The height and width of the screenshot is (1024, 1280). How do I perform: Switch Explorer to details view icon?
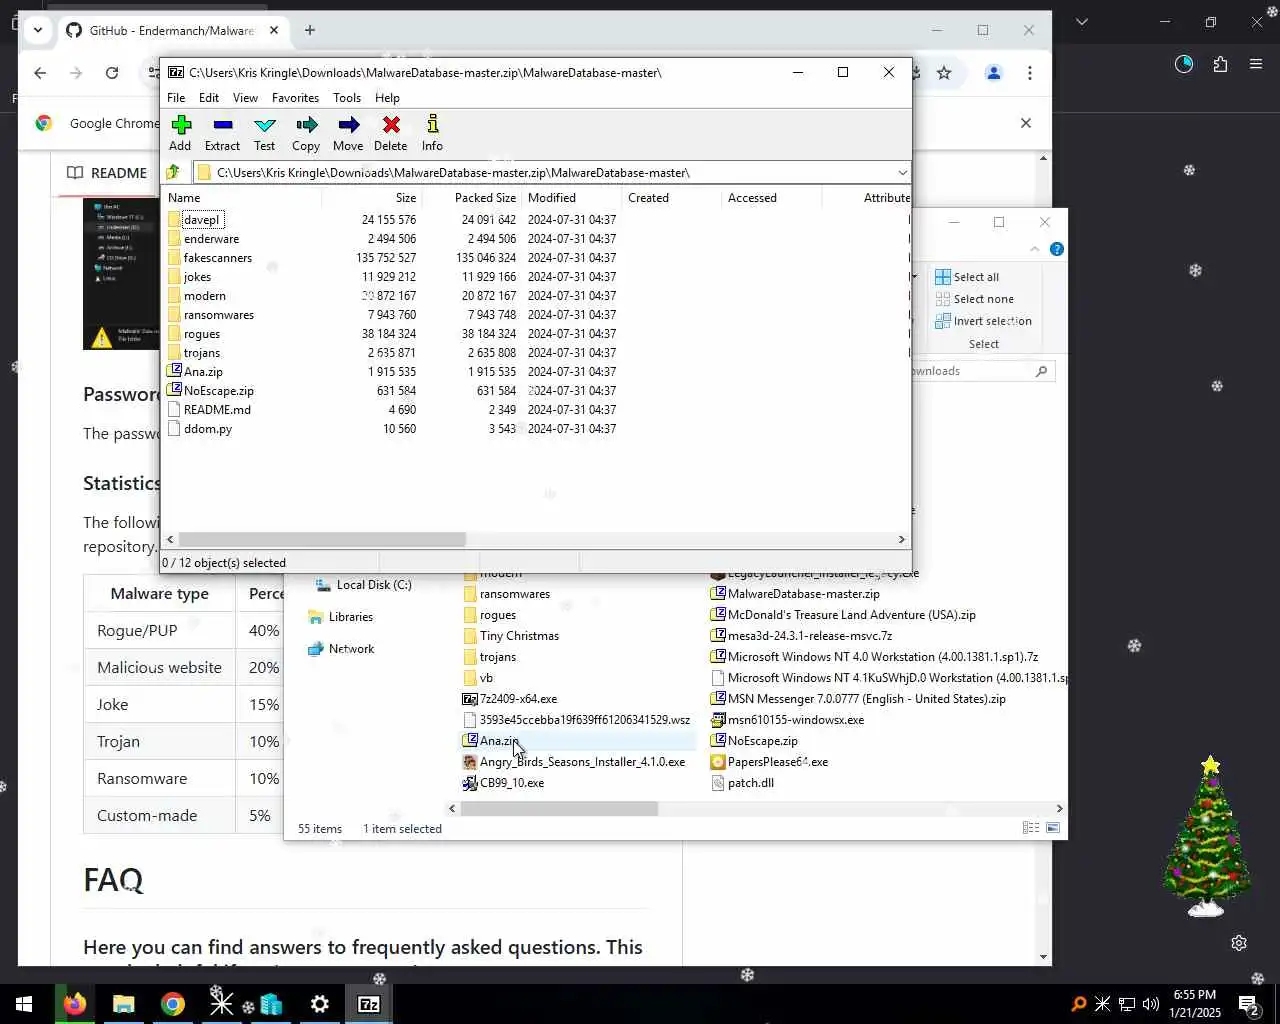pos(1030,828)
